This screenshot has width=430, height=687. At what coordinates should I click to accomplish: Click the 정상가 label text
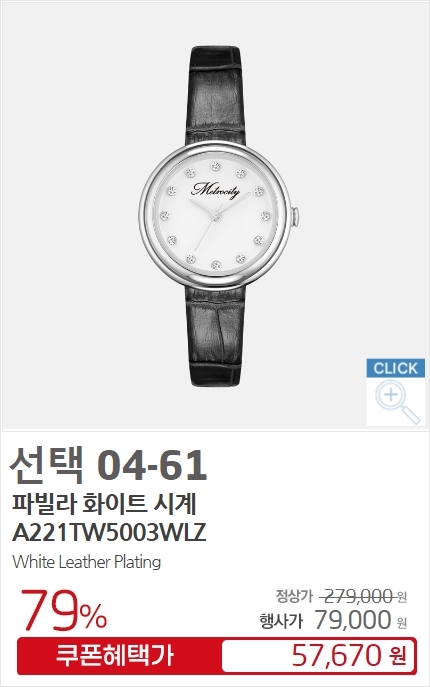click(294, 596)
